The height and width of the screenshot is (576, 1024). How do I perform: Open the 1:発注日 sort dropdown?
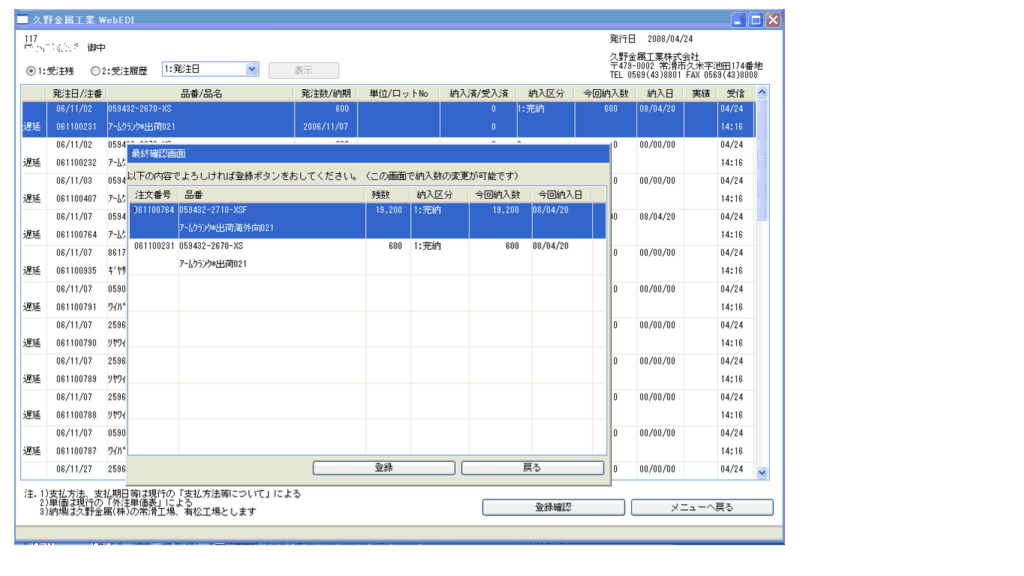click(251, 69)
